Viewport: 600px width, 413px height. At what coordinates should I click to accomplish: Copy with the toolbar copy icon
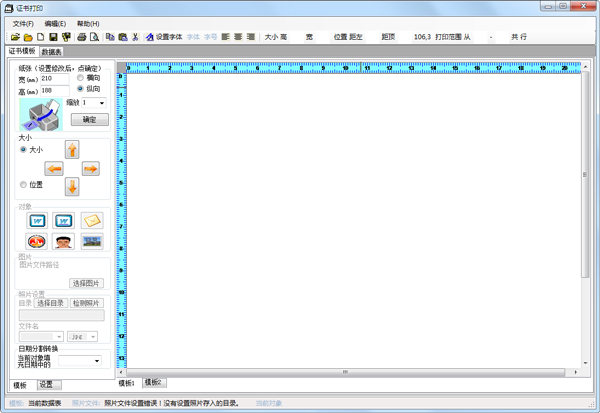[110, 37]
